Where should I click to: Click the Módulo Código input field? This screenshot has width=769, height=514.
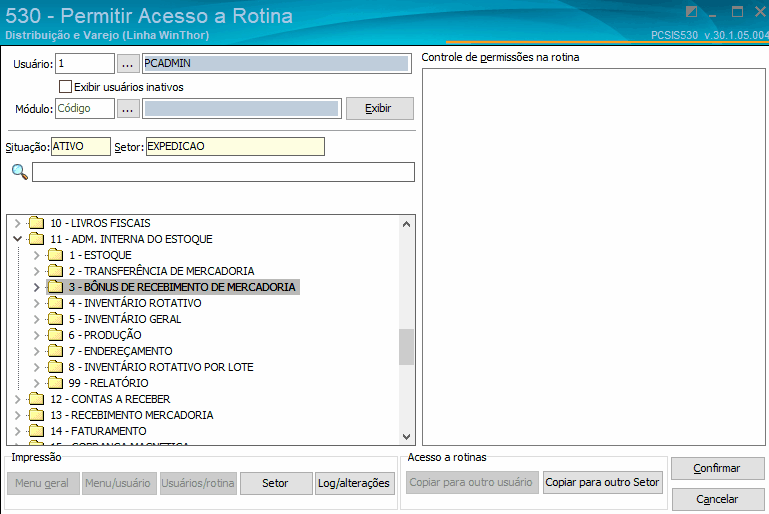[85, 108]
